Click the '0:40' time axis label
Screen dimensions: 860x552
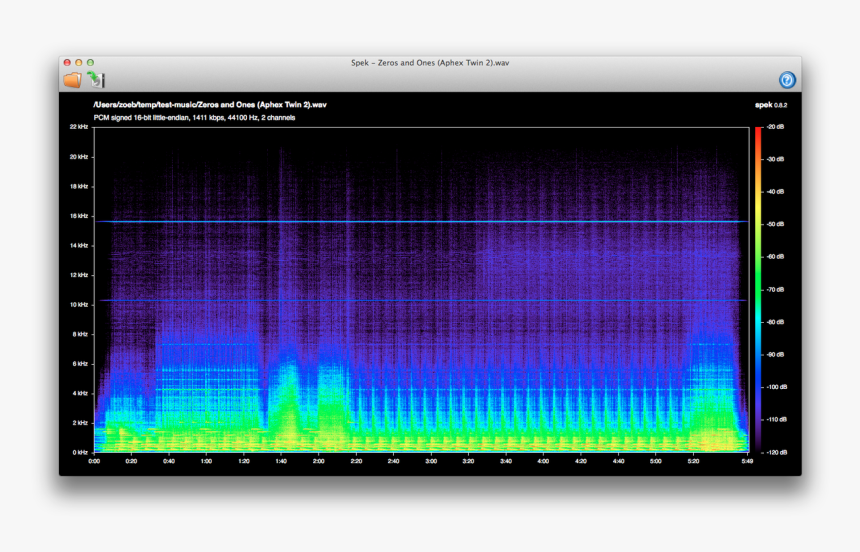(169, 461)
